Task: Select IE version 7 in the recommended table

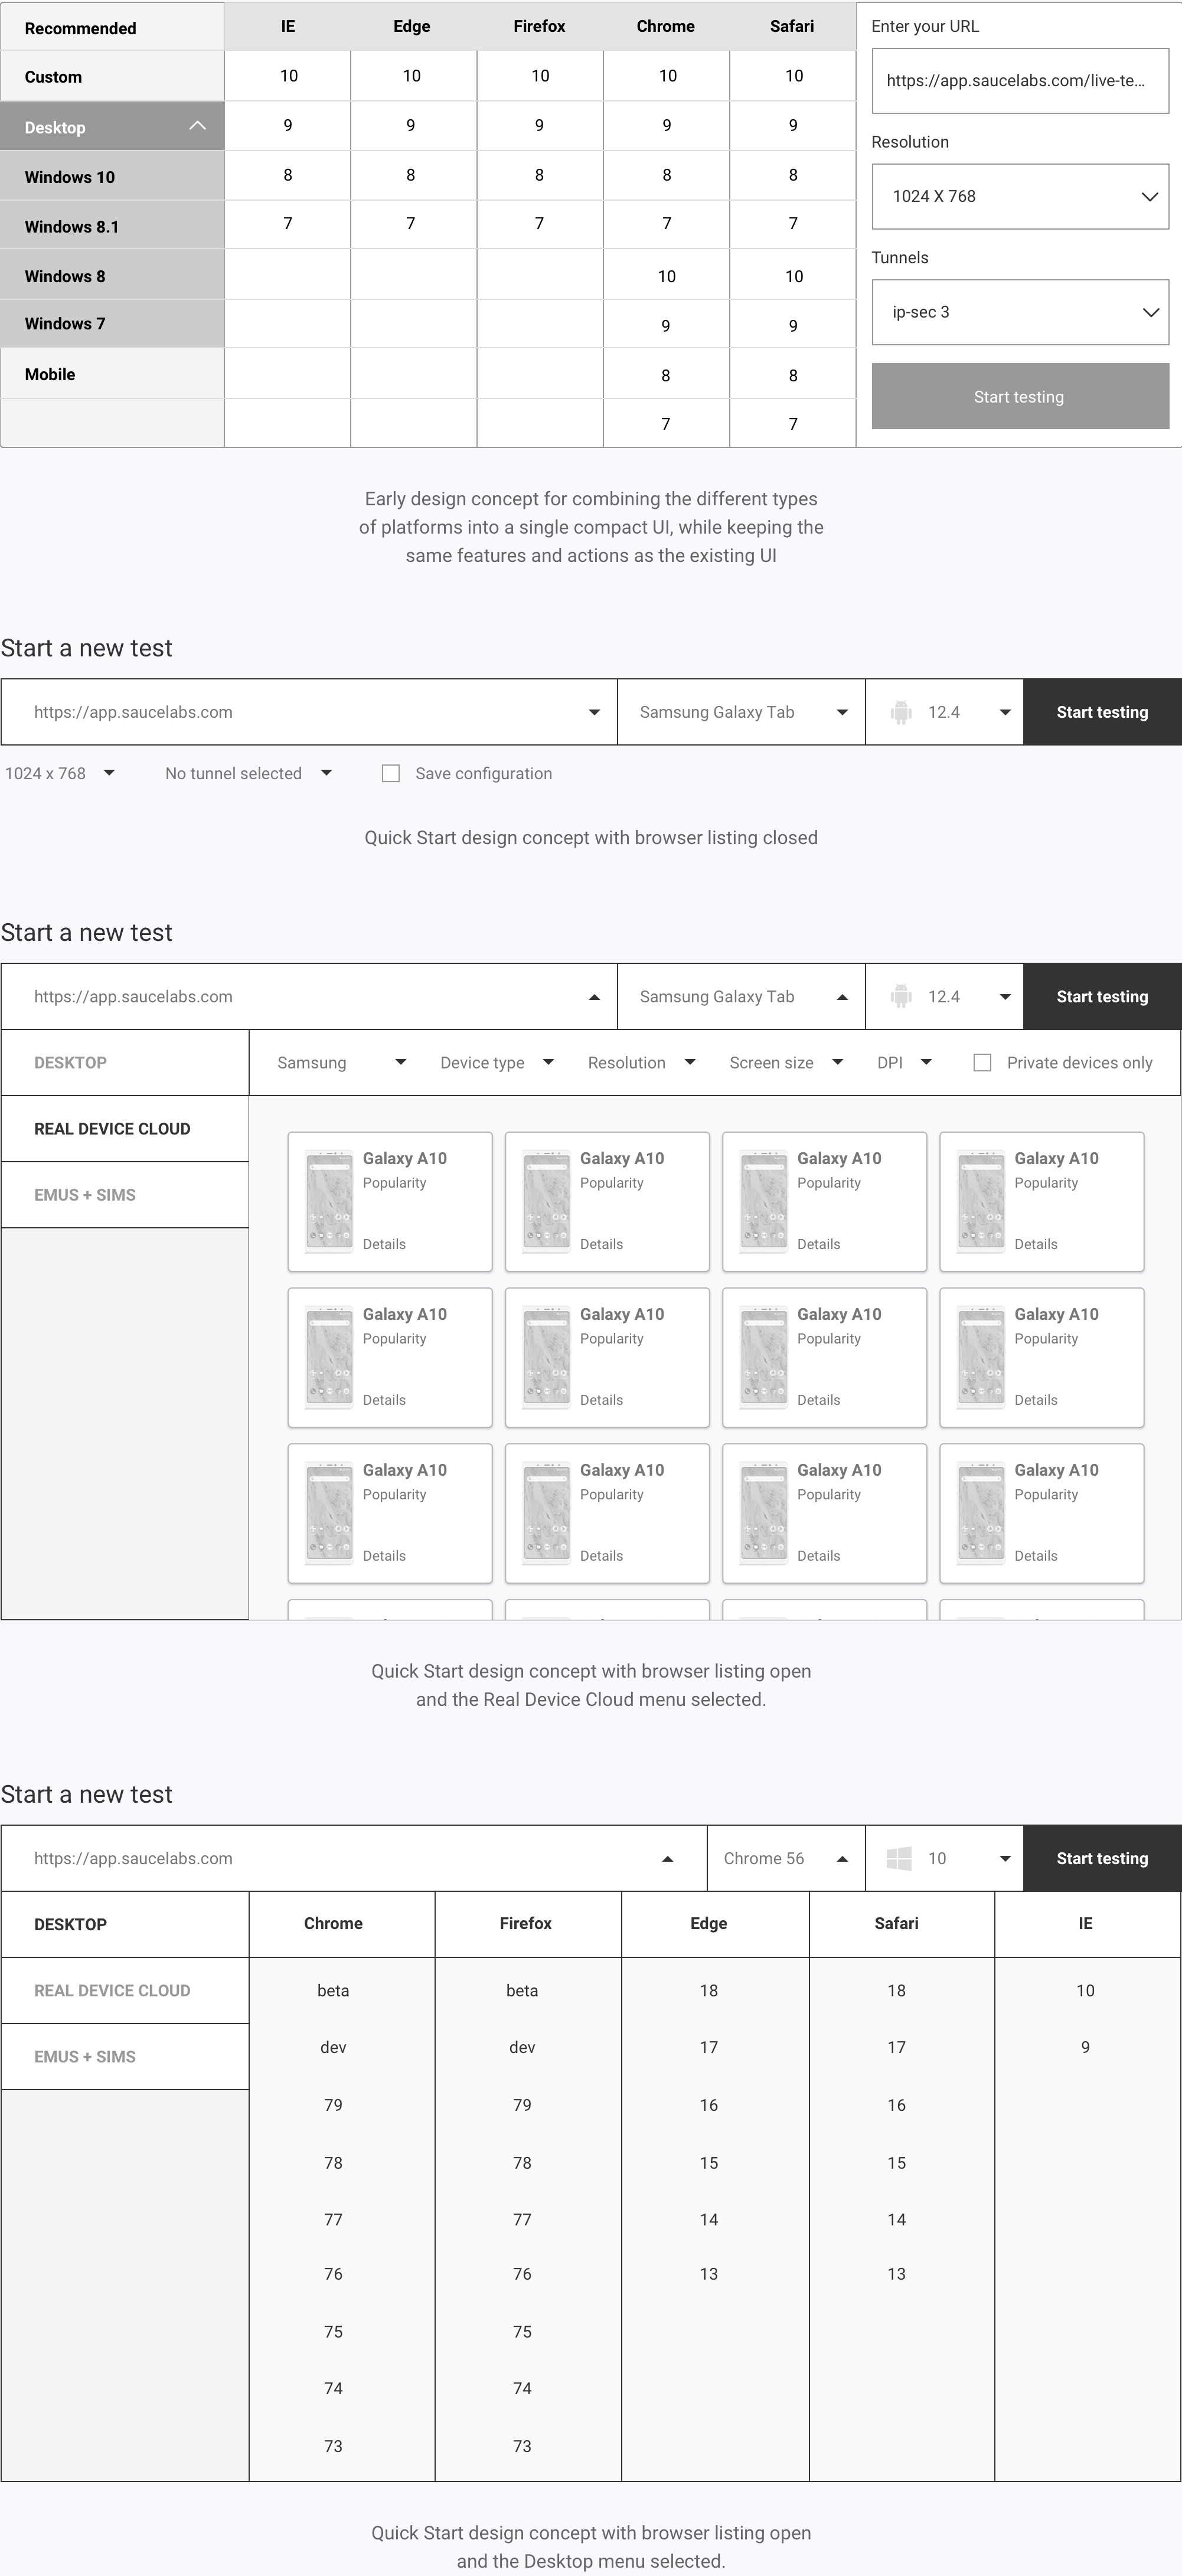Action: tap(288, 223)
